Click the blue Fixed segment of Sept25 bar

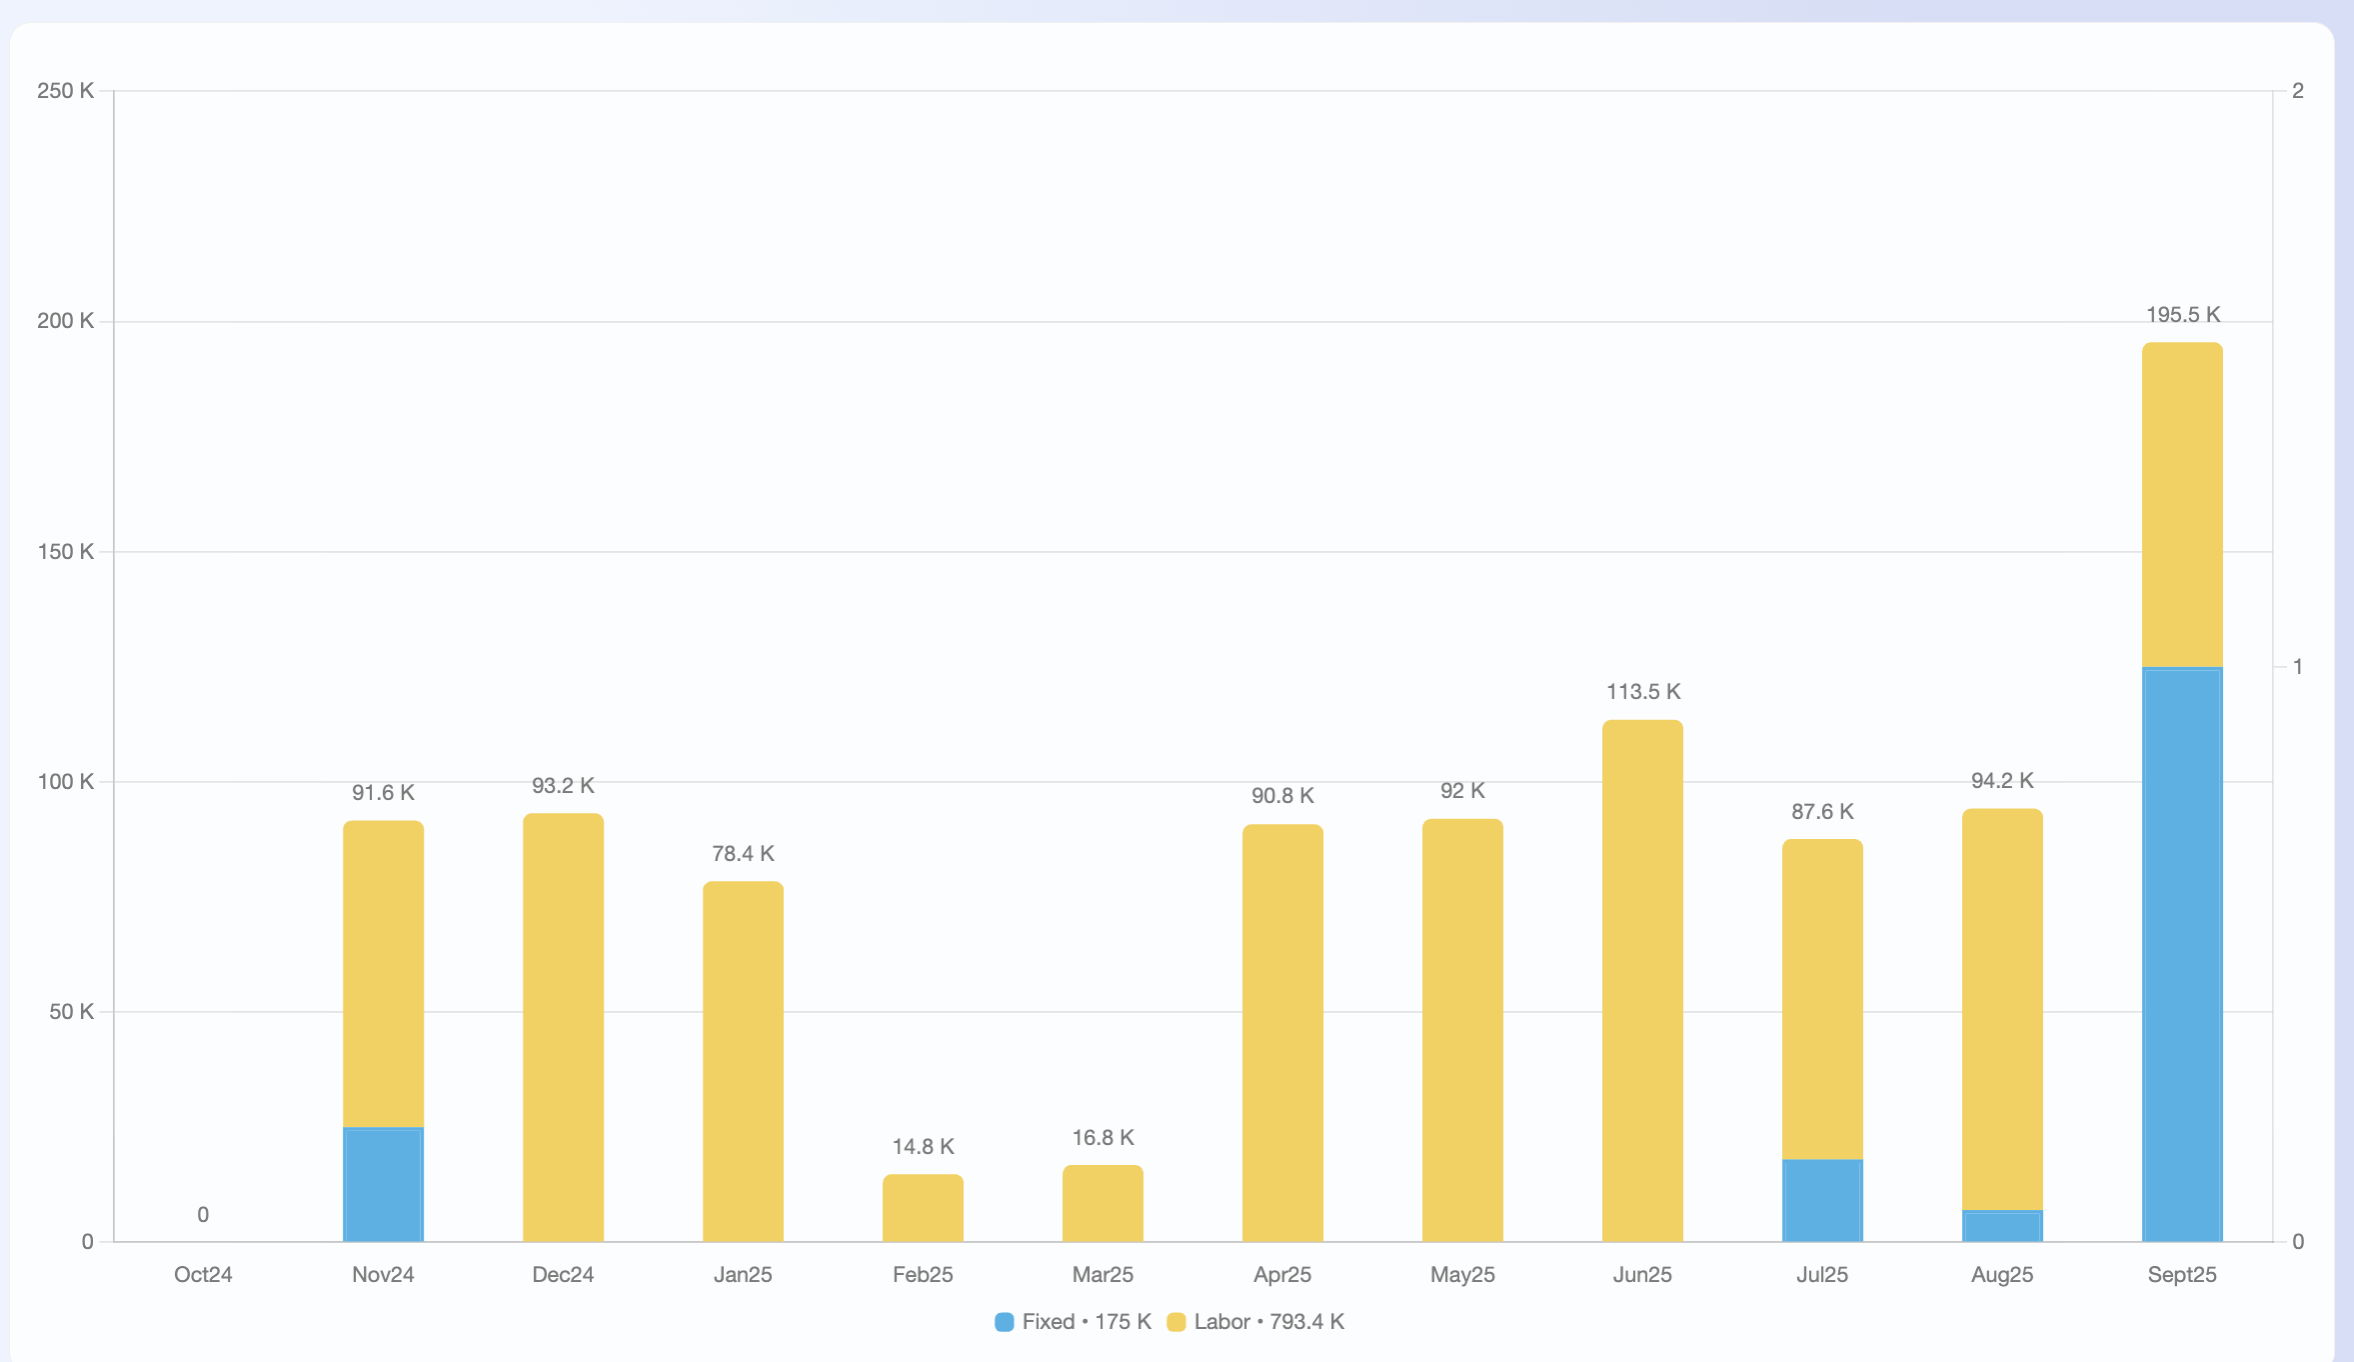(2182, 955)
